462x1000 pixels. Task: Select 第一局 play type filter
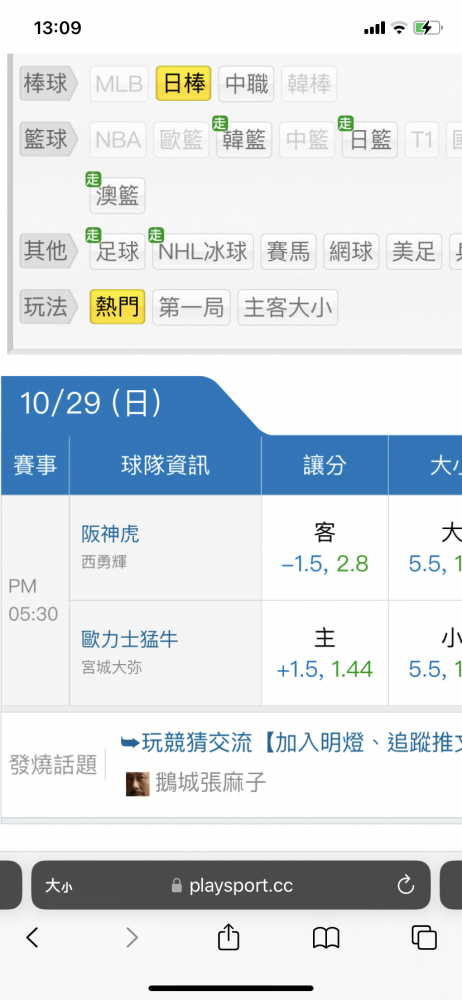(x=191, y=307)
